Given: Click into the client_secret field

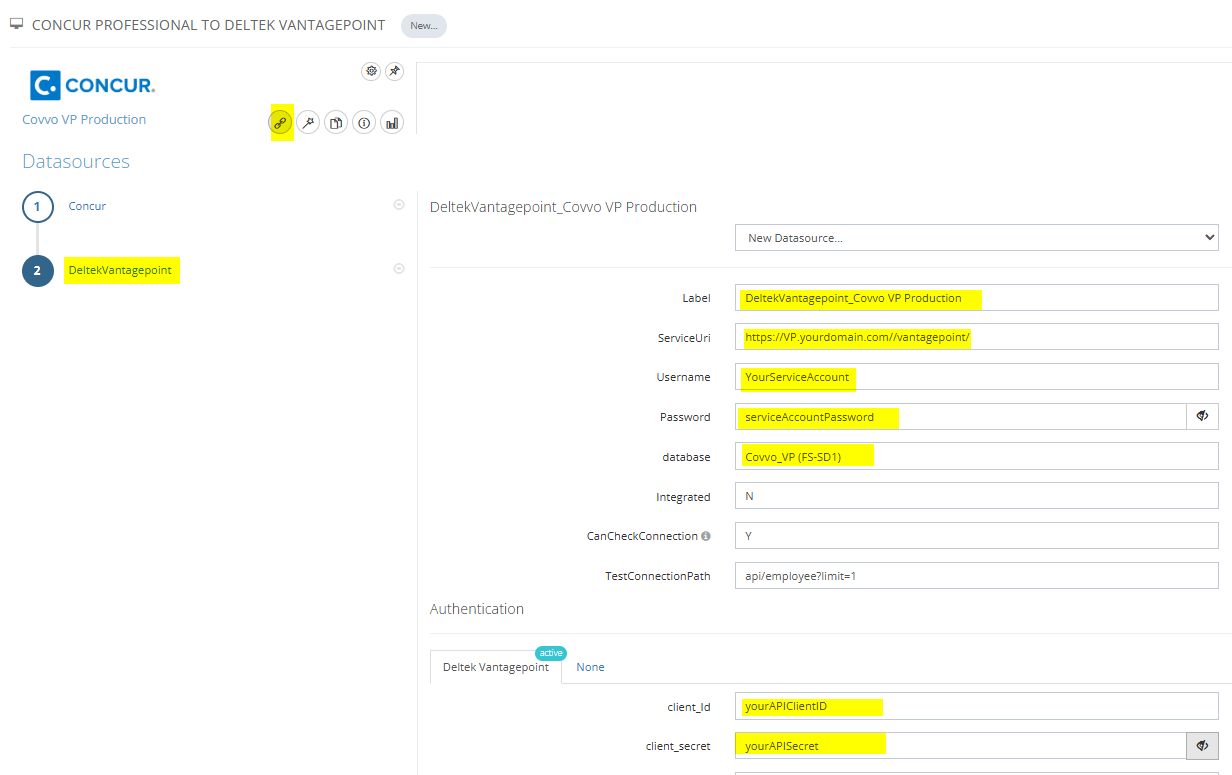Looking at the screenshot, I should click(961, 745).
